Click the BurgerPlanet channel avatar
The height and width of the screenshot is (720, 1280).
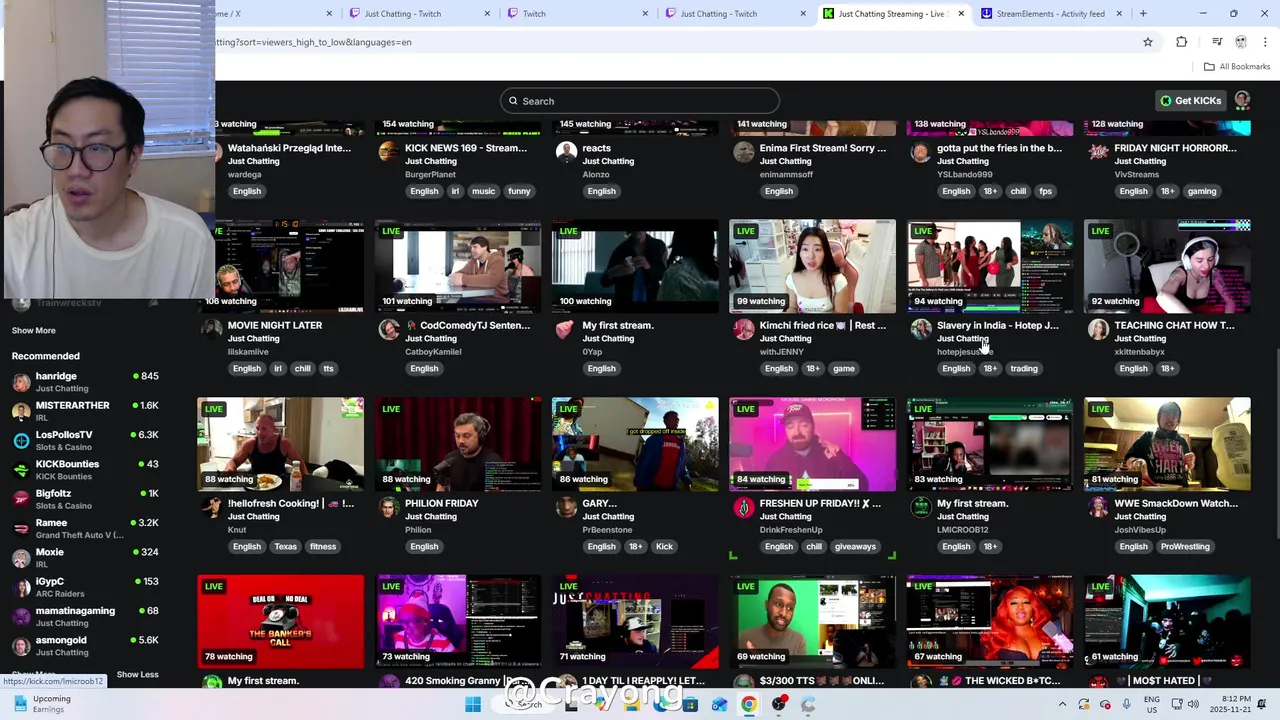(388, 151)
